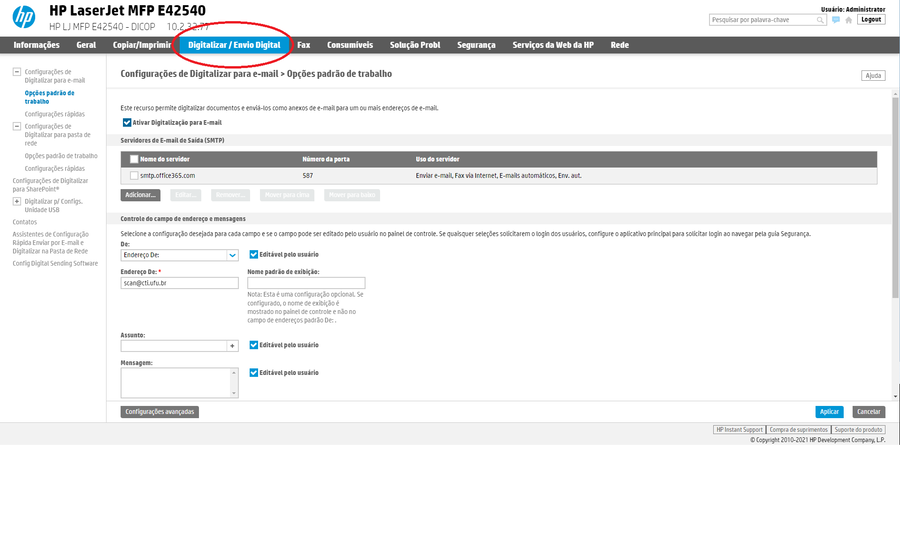Click the Aplicar button

(829, 411)
